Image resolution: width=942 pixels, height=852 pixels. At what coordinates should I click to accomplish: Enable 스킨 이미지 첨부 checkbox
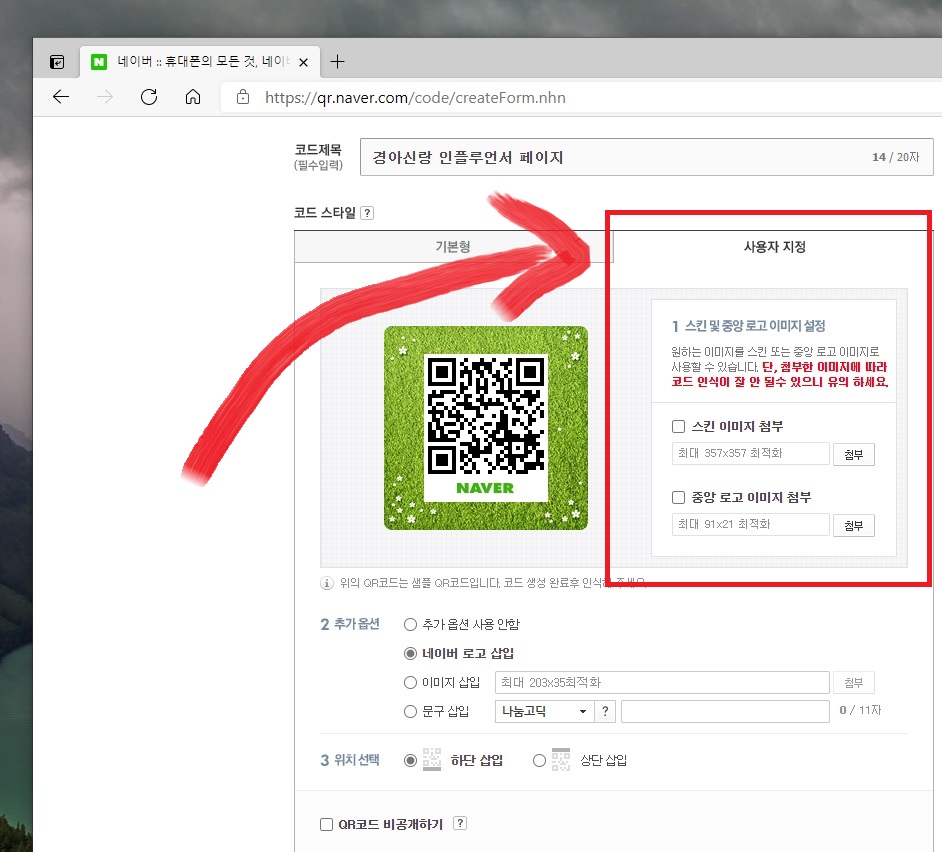tap(678, 427)
